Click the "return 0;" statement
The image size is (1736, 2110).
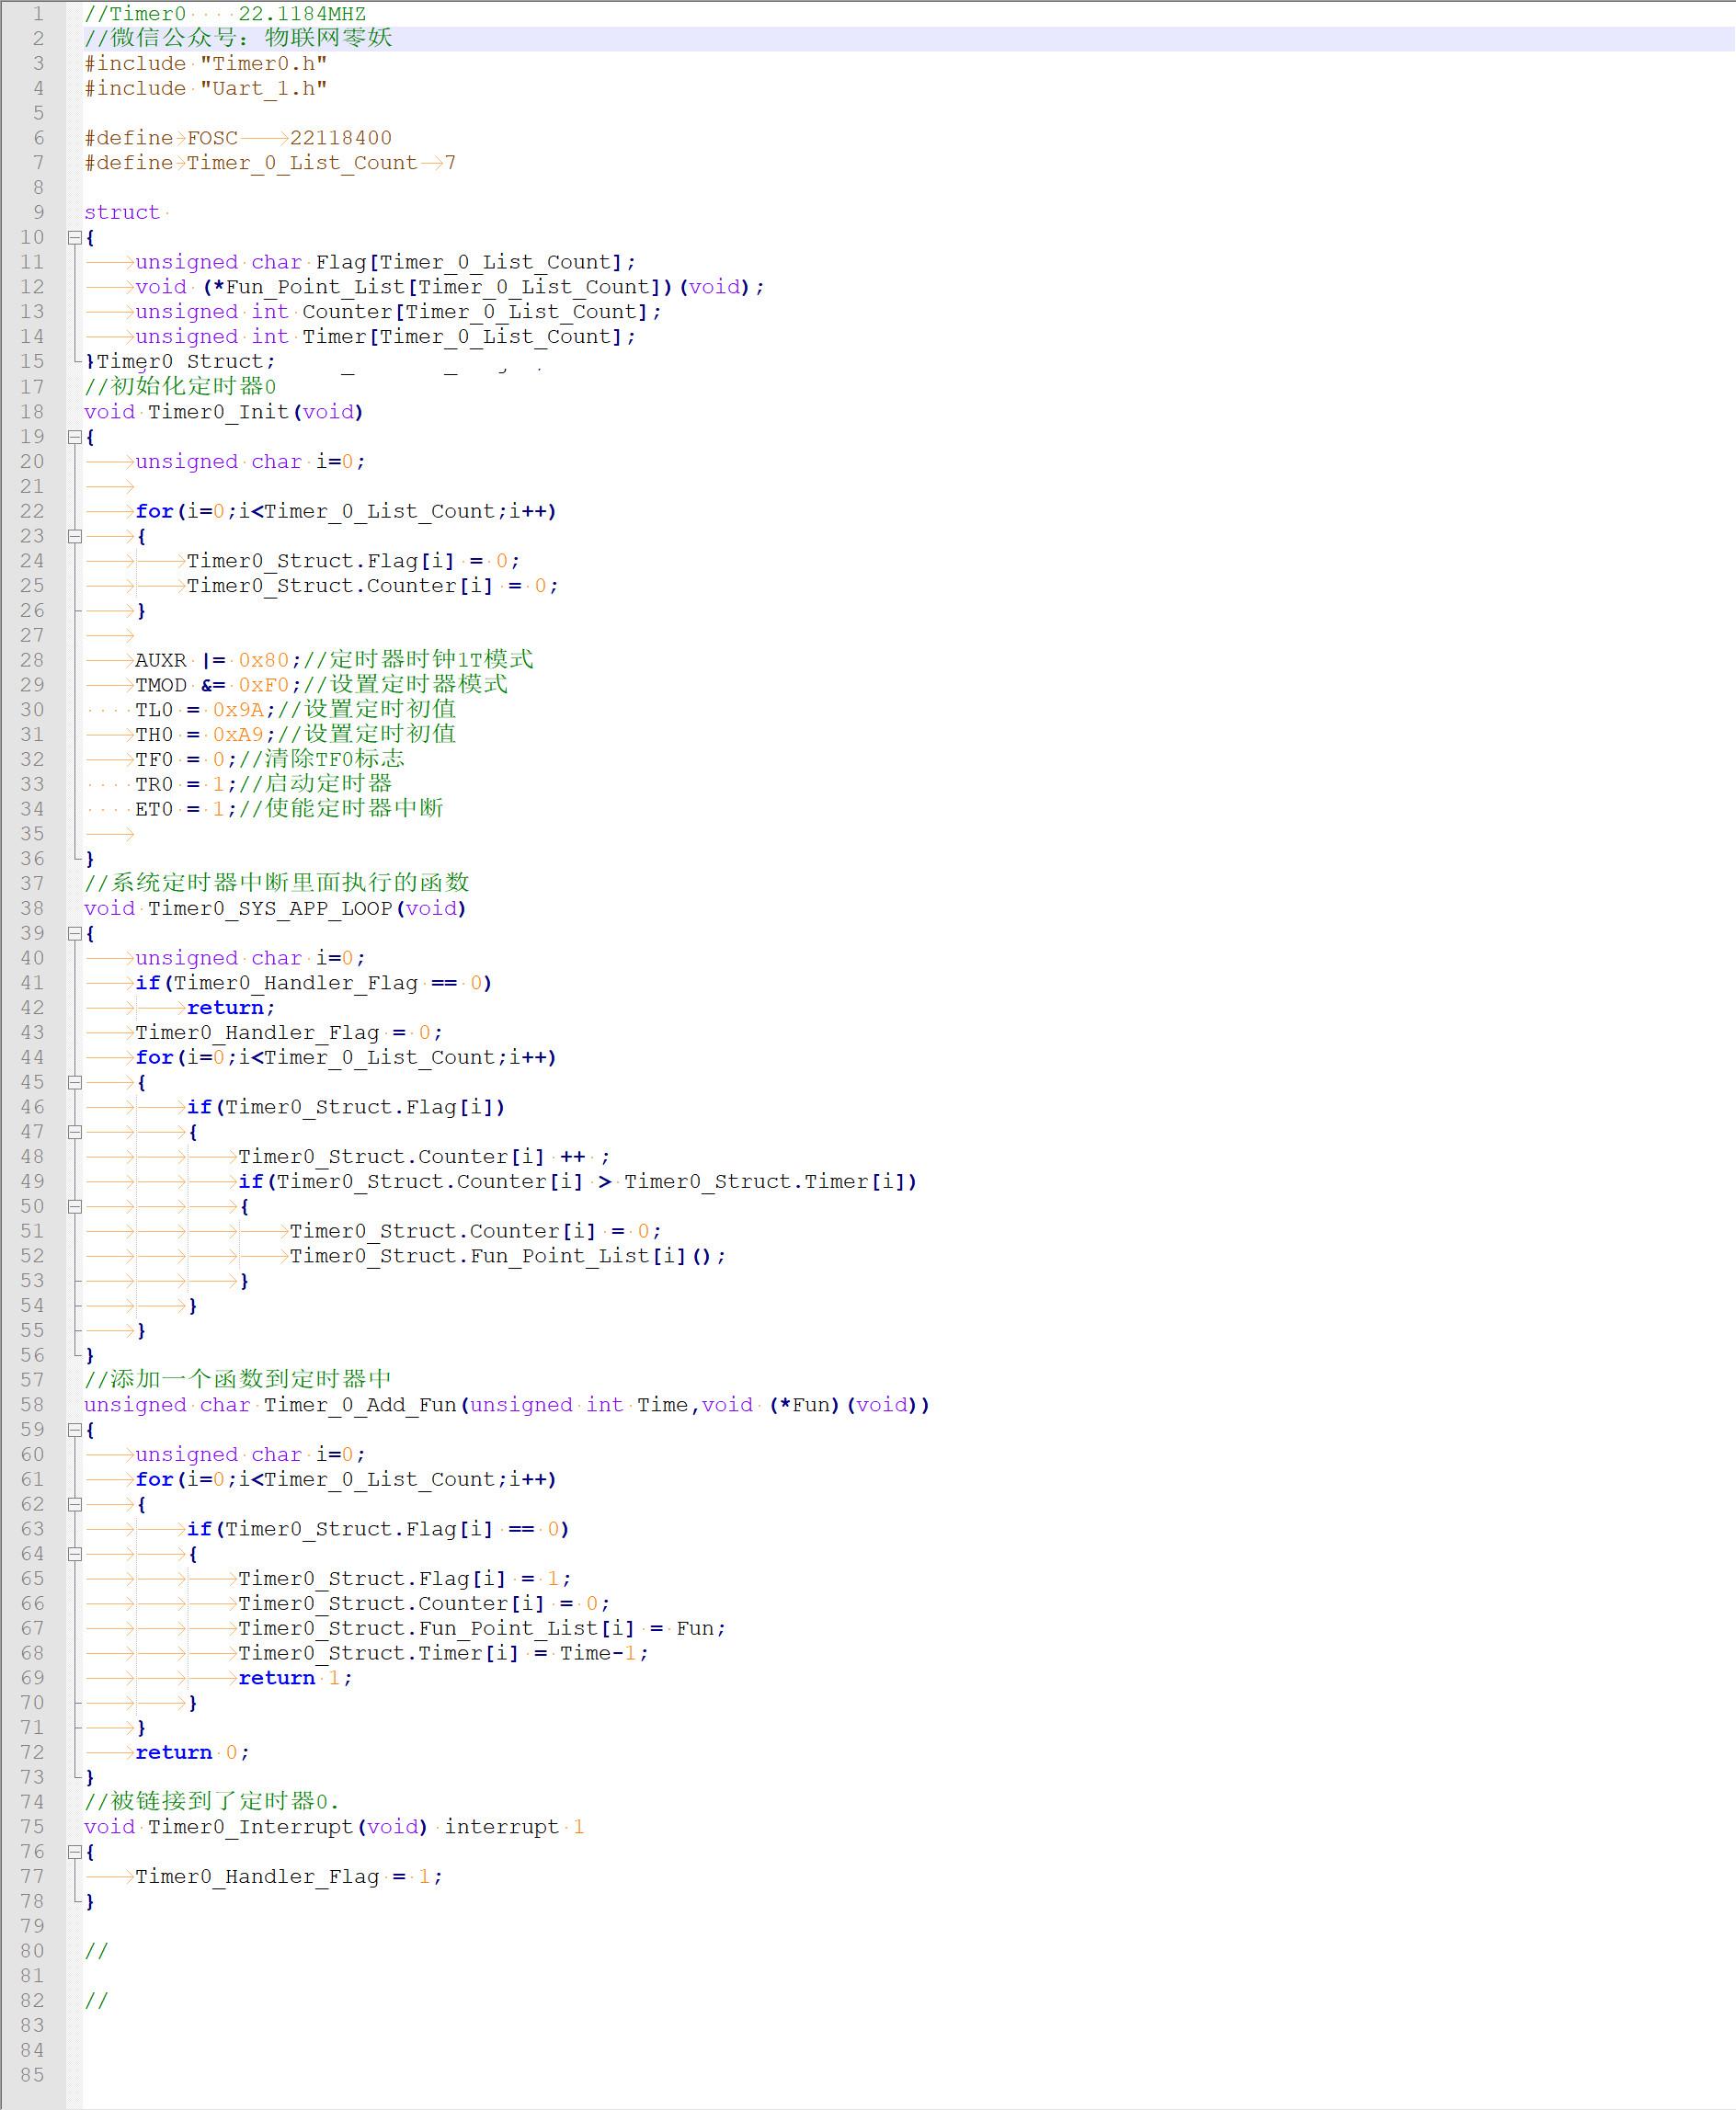[192, 1752]
